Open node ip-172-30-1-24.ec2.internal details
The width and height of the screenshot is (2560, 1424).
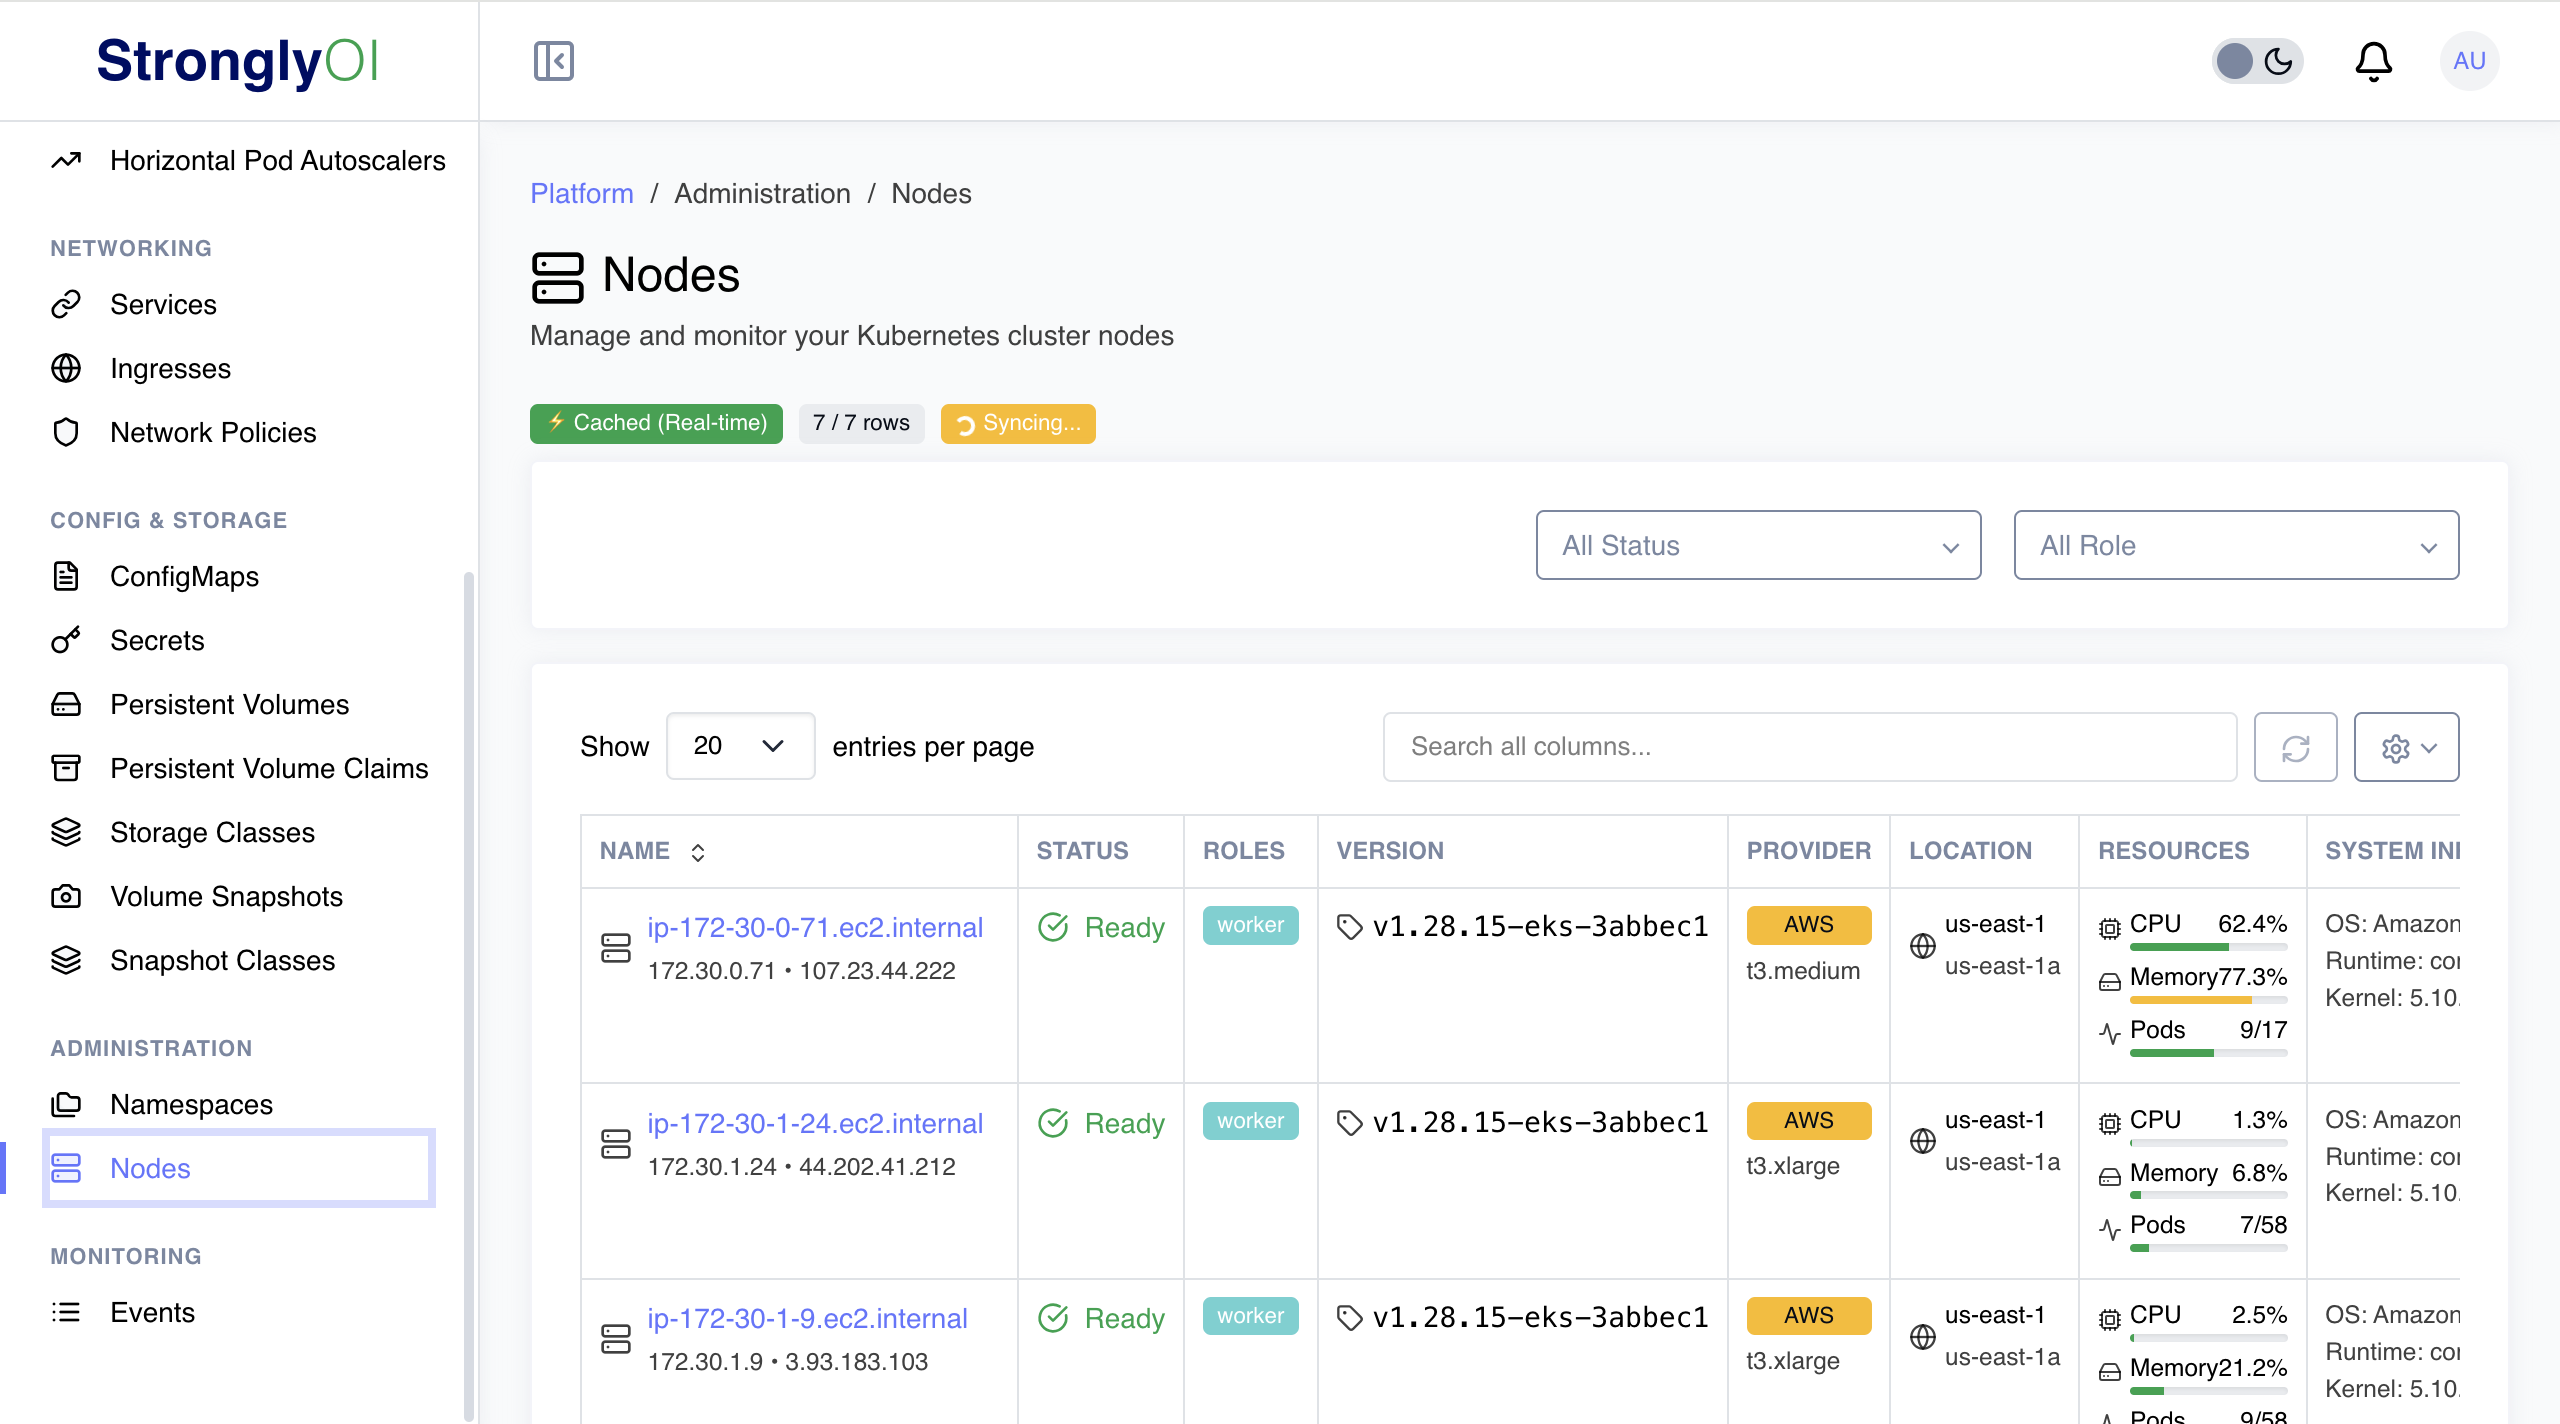(x=815, y=1123)
